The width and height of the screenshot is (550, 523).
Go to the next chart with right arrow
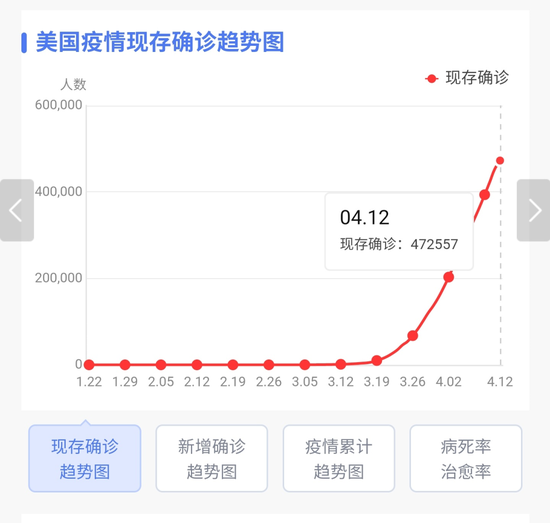(534, 210)
